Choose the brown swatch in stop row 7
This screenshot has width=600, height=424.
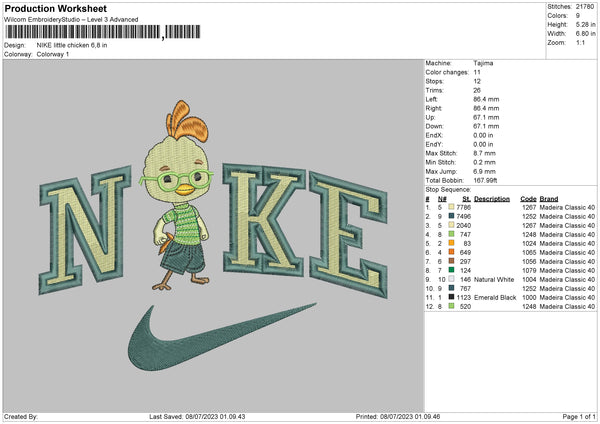click(x=451, y=261)
